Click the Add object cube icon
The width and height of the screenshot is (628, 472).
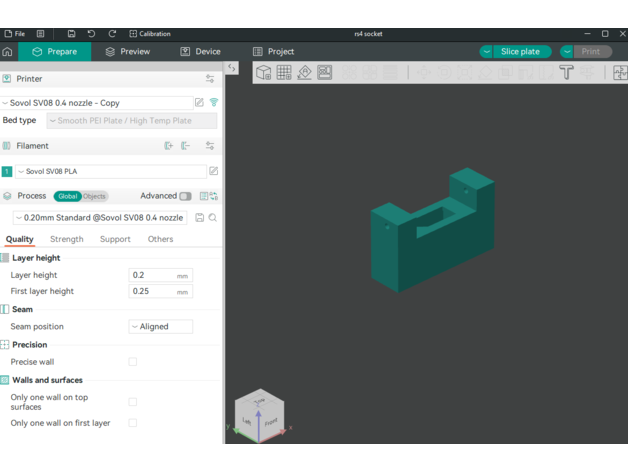click(x=263, y=72)
